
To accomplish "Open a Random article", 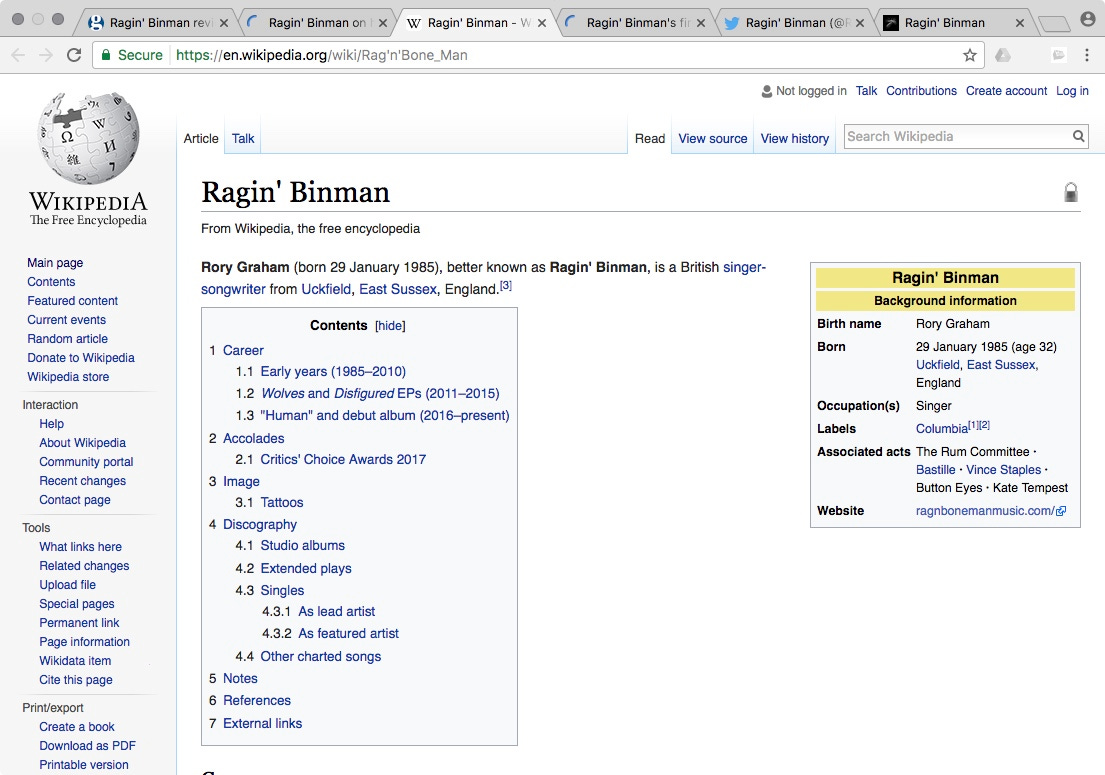I will click(68, 338).
